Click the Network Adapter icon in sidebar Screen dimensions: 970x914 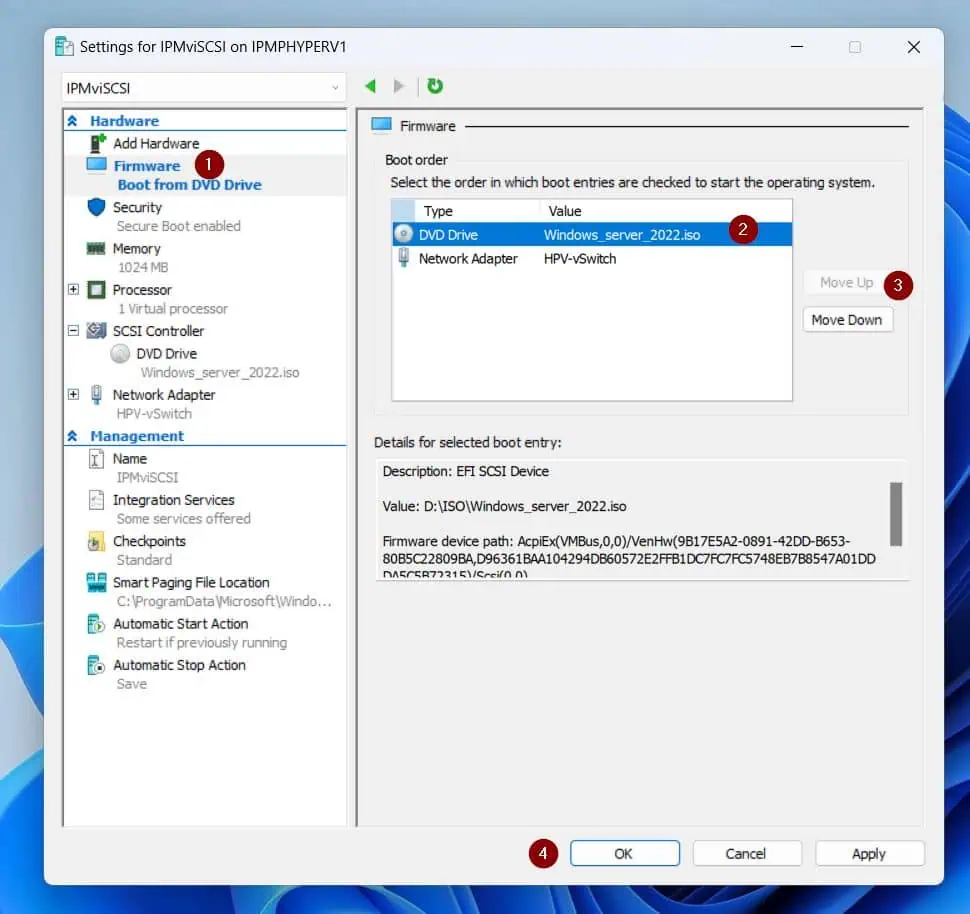pos(97,394)
